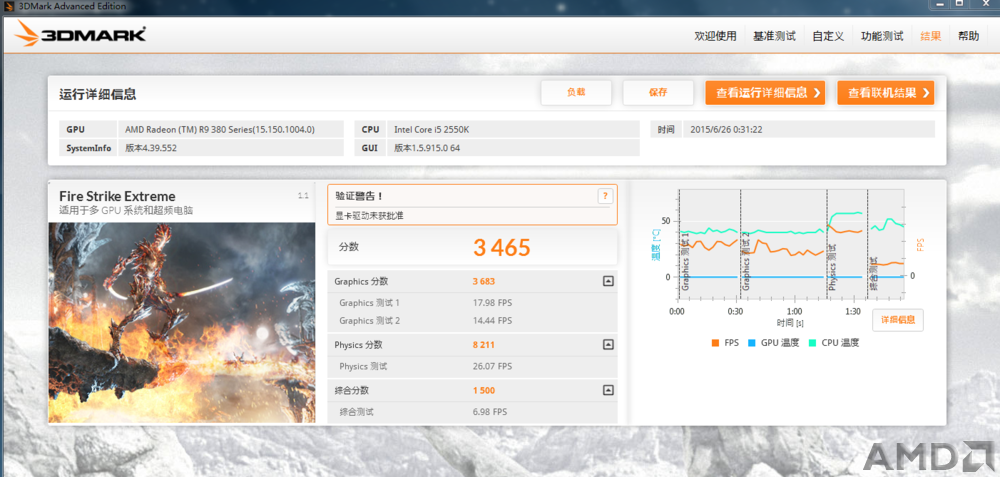Click the Physics 测试 row label
Image resolution: width=1000 pixels, height=477 pixels.
tap(363, 367)
